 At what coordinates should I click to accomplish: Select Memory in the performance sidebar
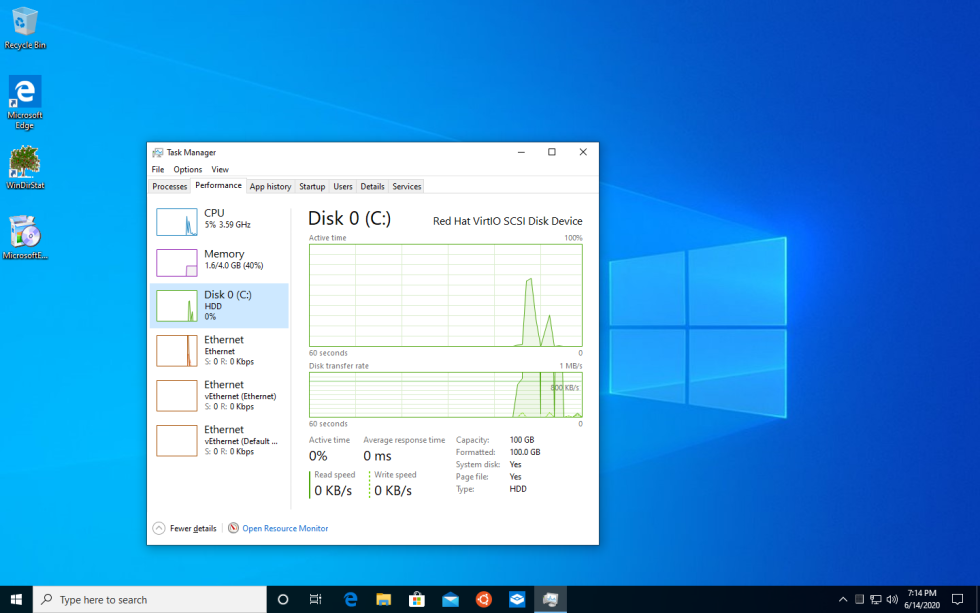coord(219,263)
